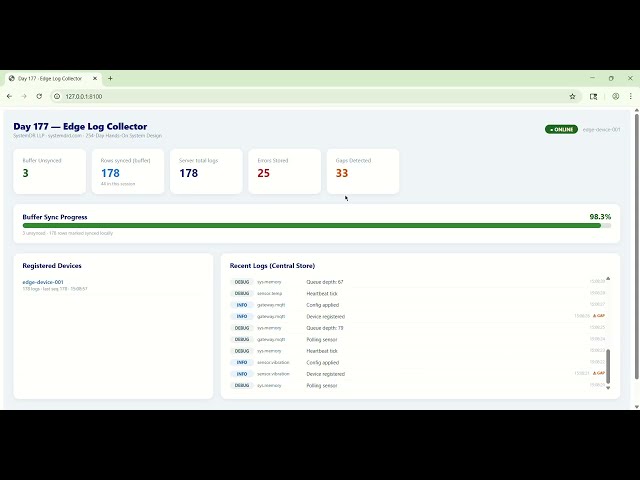Click the address bar showing 127.0.0.1:8100

[x=310, y=96]
